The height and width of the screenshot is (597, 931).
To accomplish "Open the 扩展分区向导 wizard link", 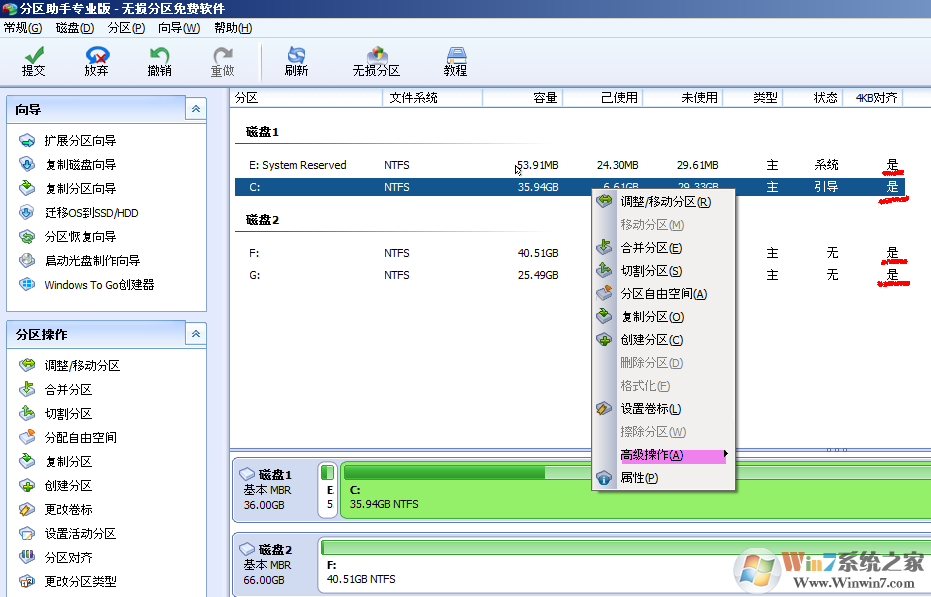I will (81, 139).
